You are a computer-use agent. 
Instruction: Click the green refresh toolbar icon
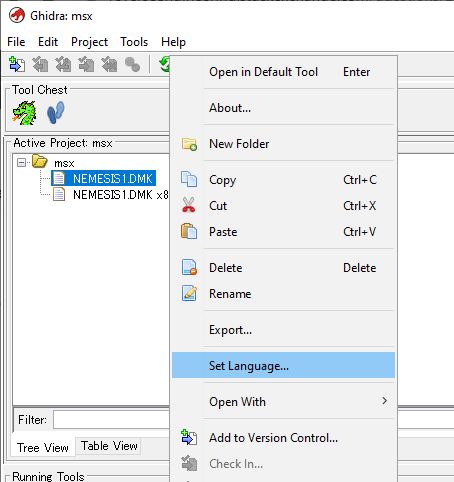164,64
